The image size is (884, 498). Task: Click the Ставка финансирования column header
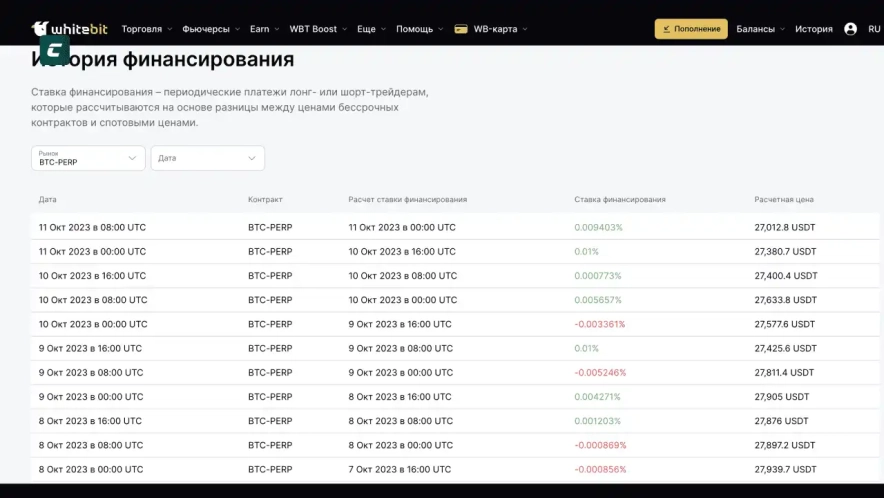click(619, 200)
